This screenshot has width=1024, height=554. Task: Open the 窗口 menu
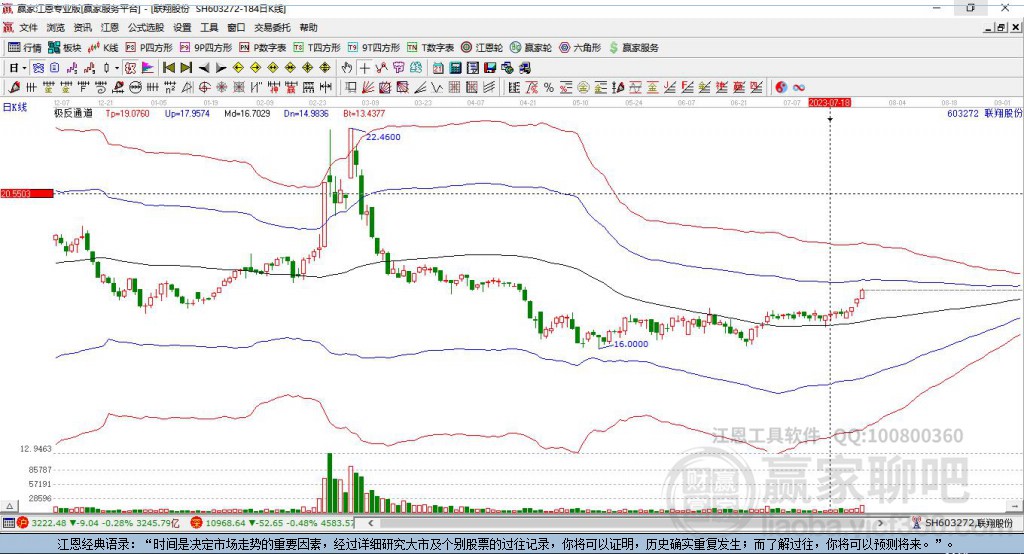tap(236, 27)
